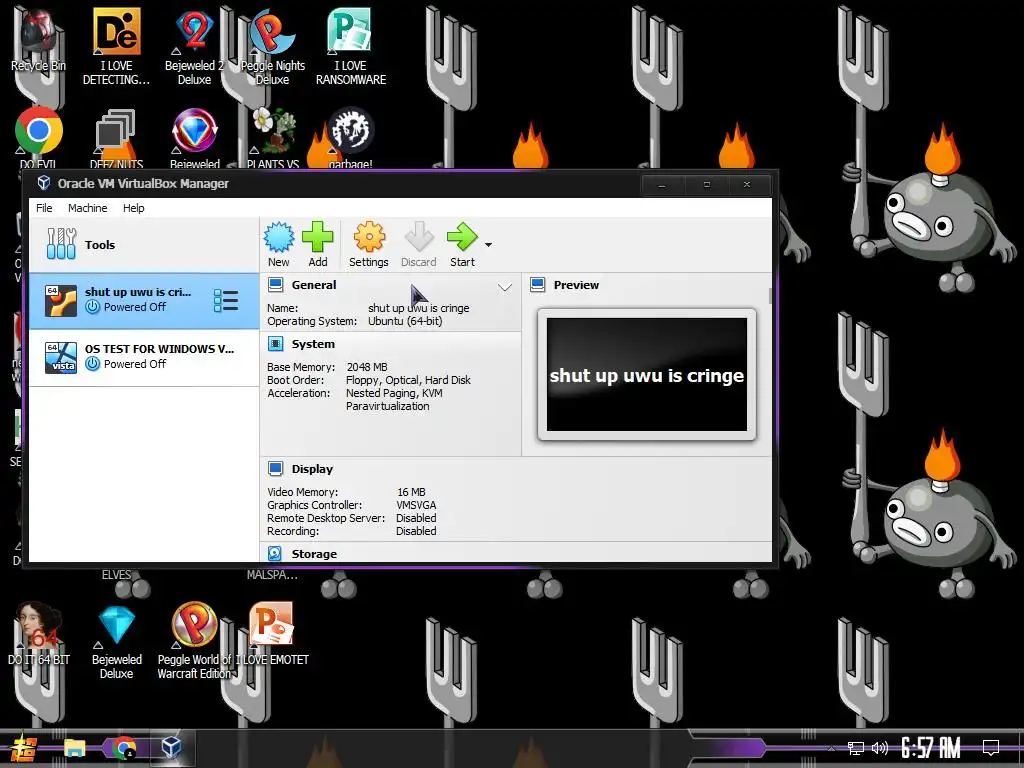The height and width of the screenshot is (768, 1024).
Task: Select the Recycle Bin desktop icon
Action: click(38, 40)
